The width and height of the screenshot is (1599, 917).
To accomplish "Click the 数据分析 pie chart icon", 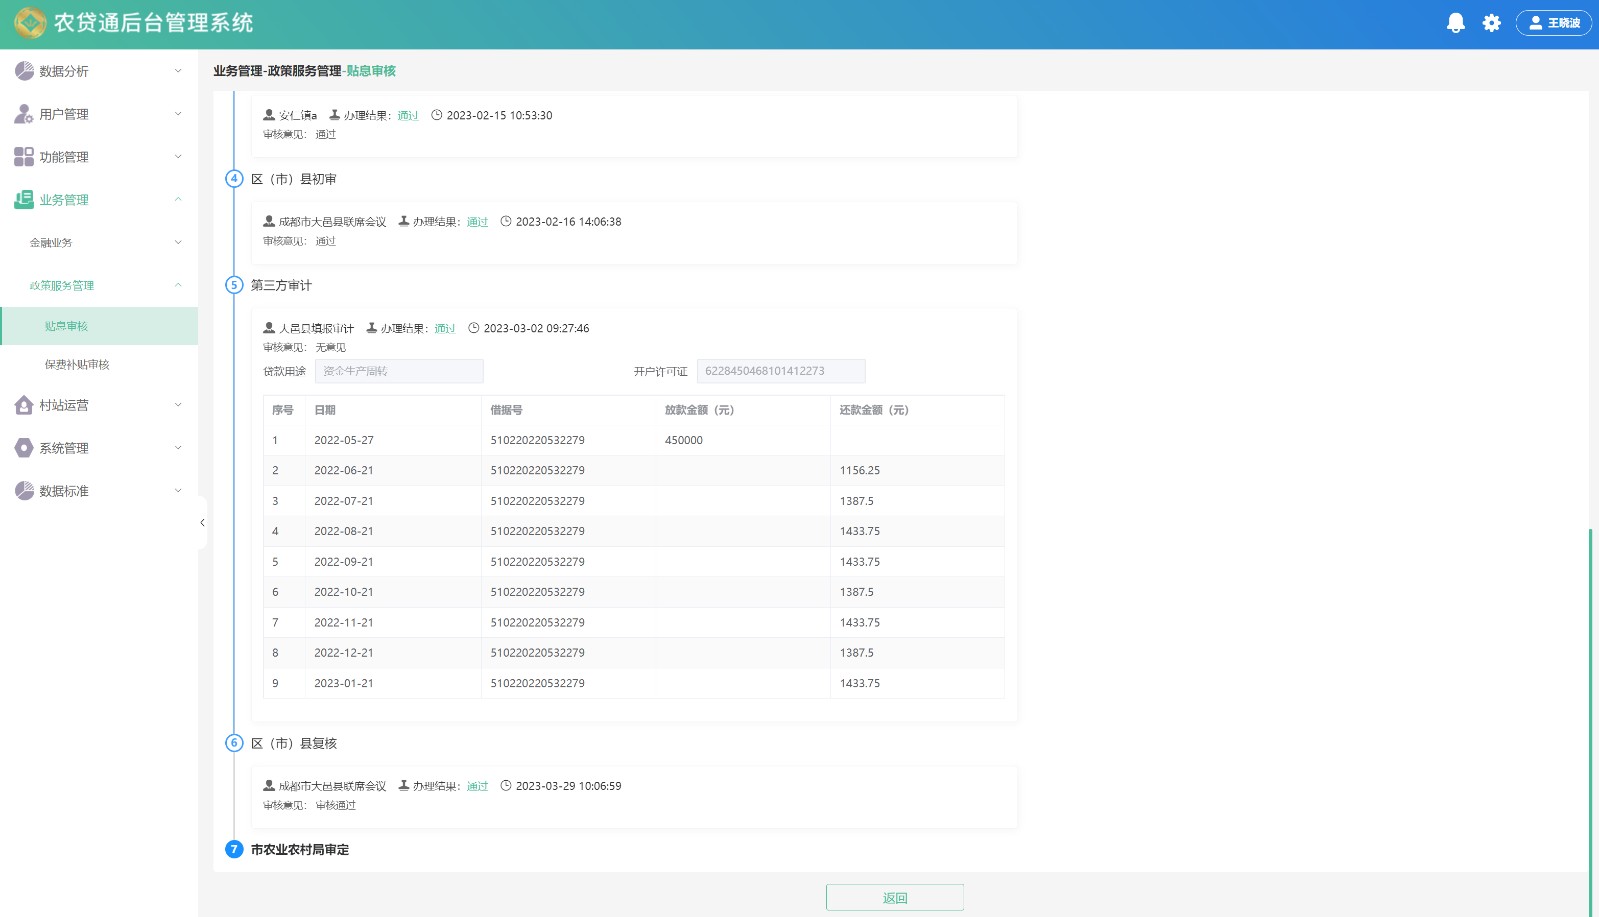I will click(24, 71).
